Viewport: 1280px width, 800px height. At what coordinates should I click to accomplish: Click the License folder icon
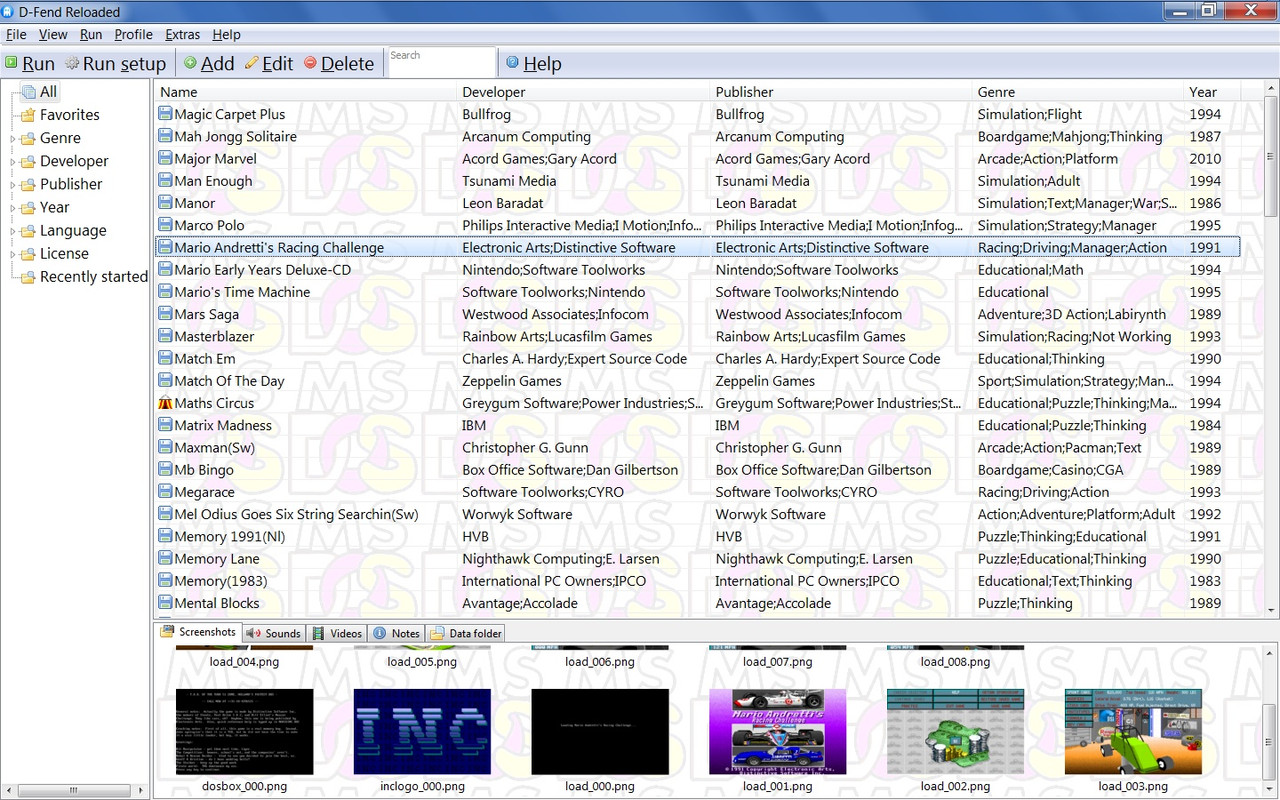tap(28, 253)
